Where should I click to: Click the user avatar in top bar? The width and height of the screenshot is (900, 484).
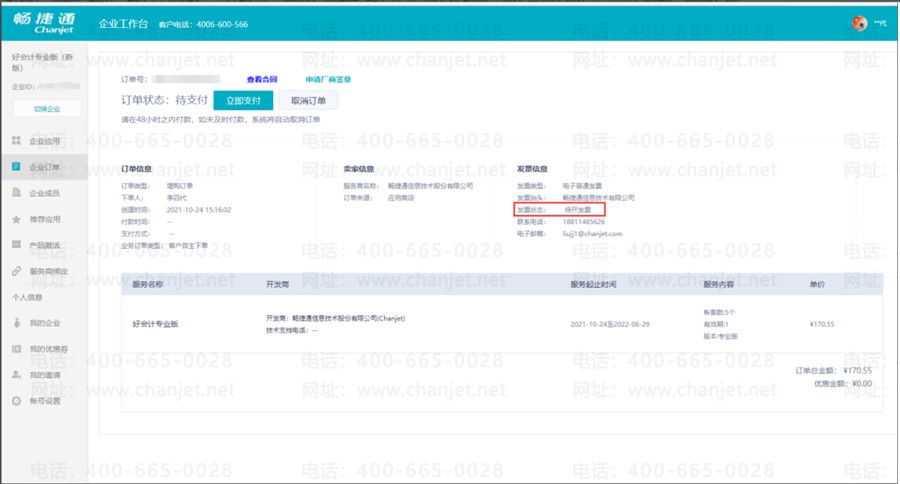(859, 24)
